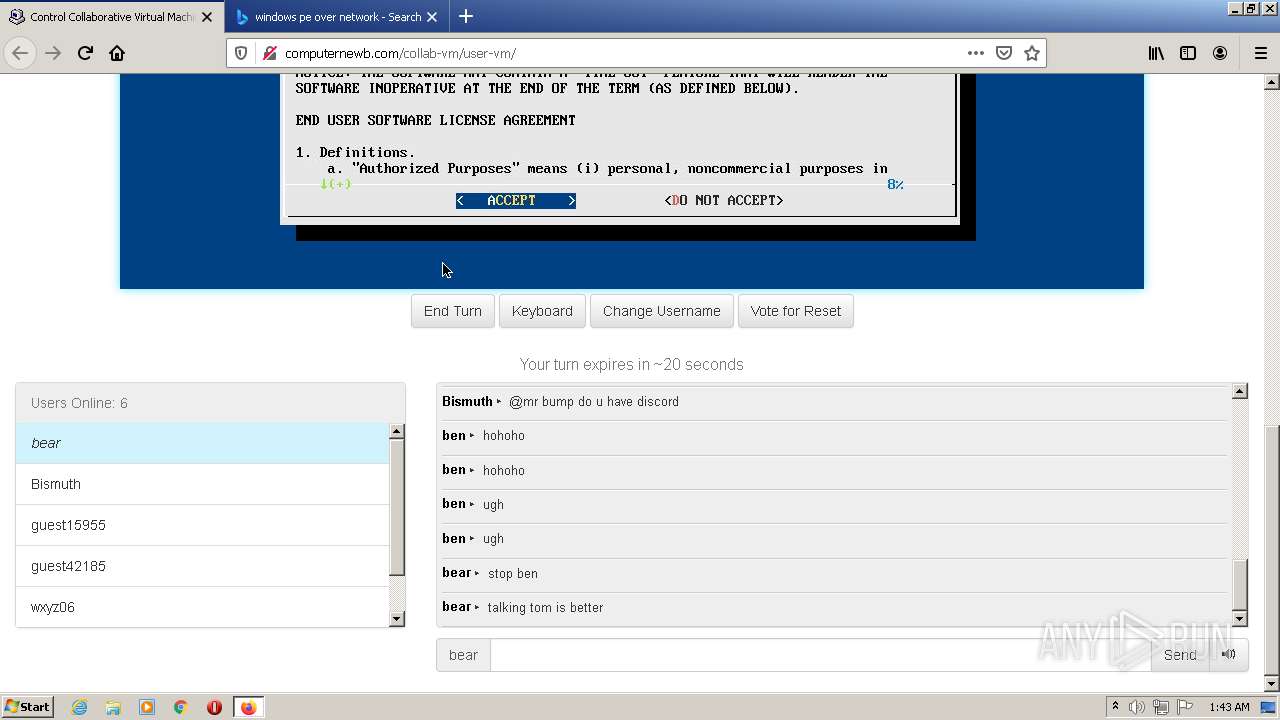Click Vote for Reset button
Screen dimensions: 1280x720
click(796, 311)
